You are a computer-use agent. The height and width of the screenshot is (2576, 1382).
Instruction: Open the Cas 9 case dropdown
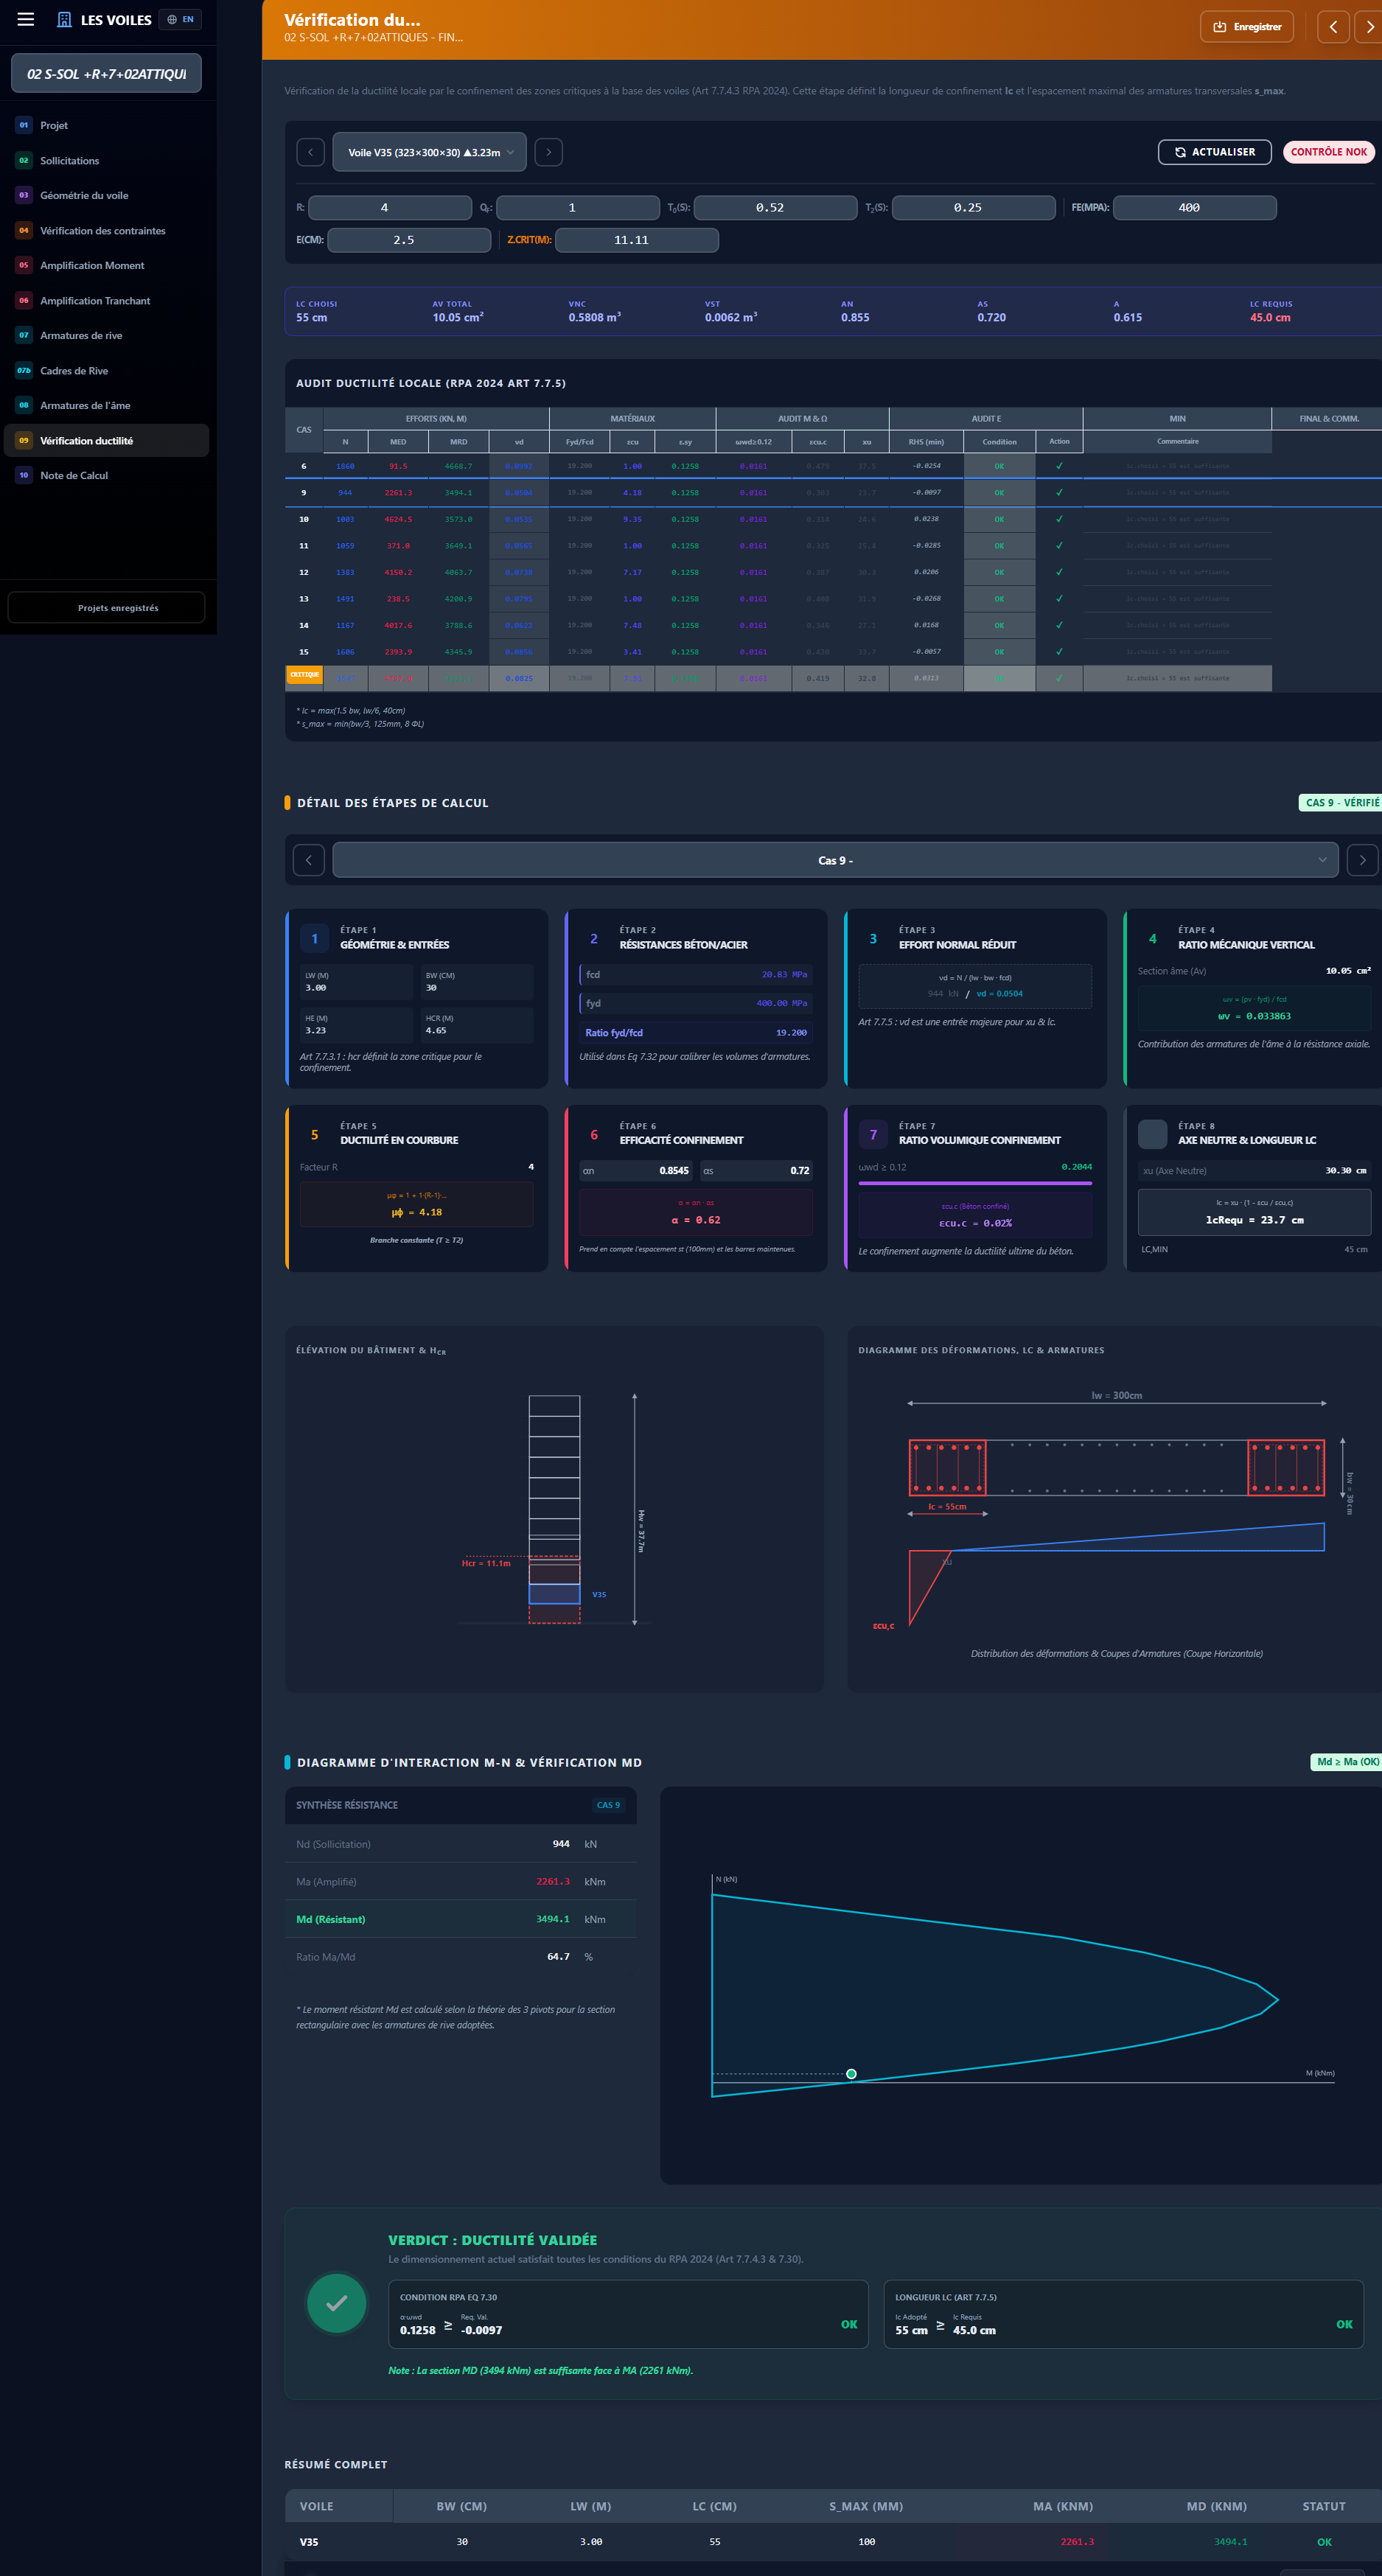836,859
